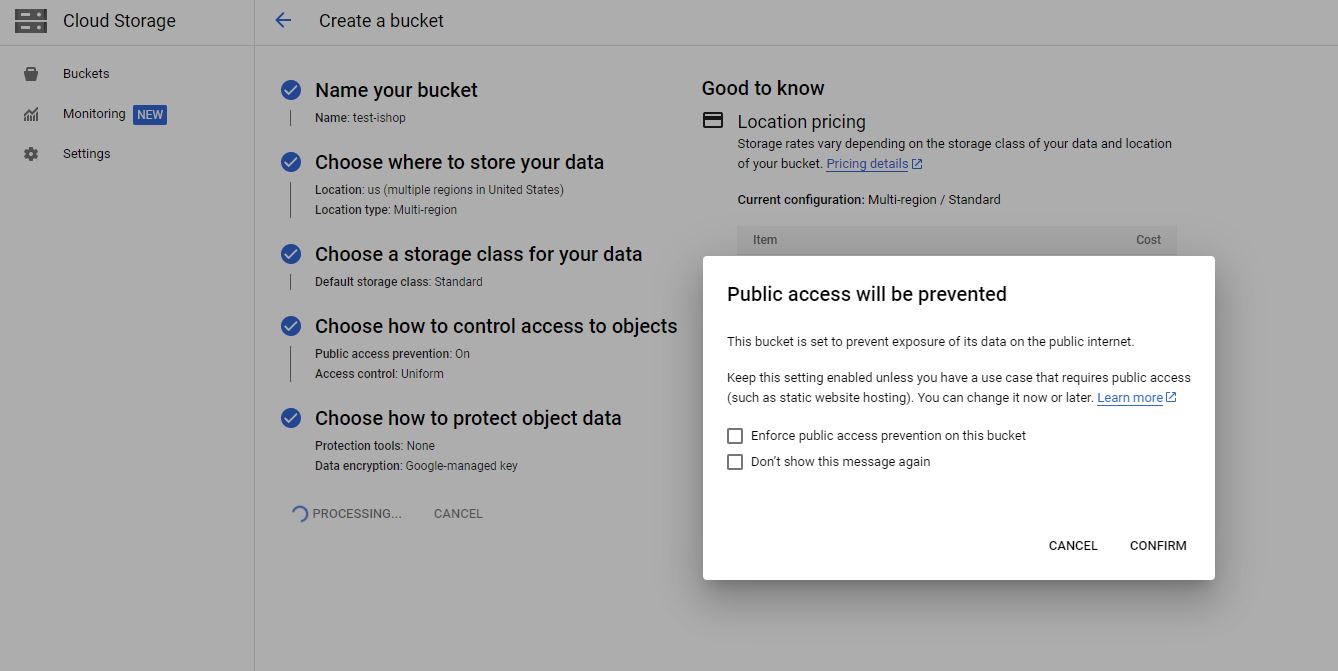Click the checkmark beside Name your bucket
This screenshot has height=671, width=1338.
pyautogui.click(x=291, y=90)
